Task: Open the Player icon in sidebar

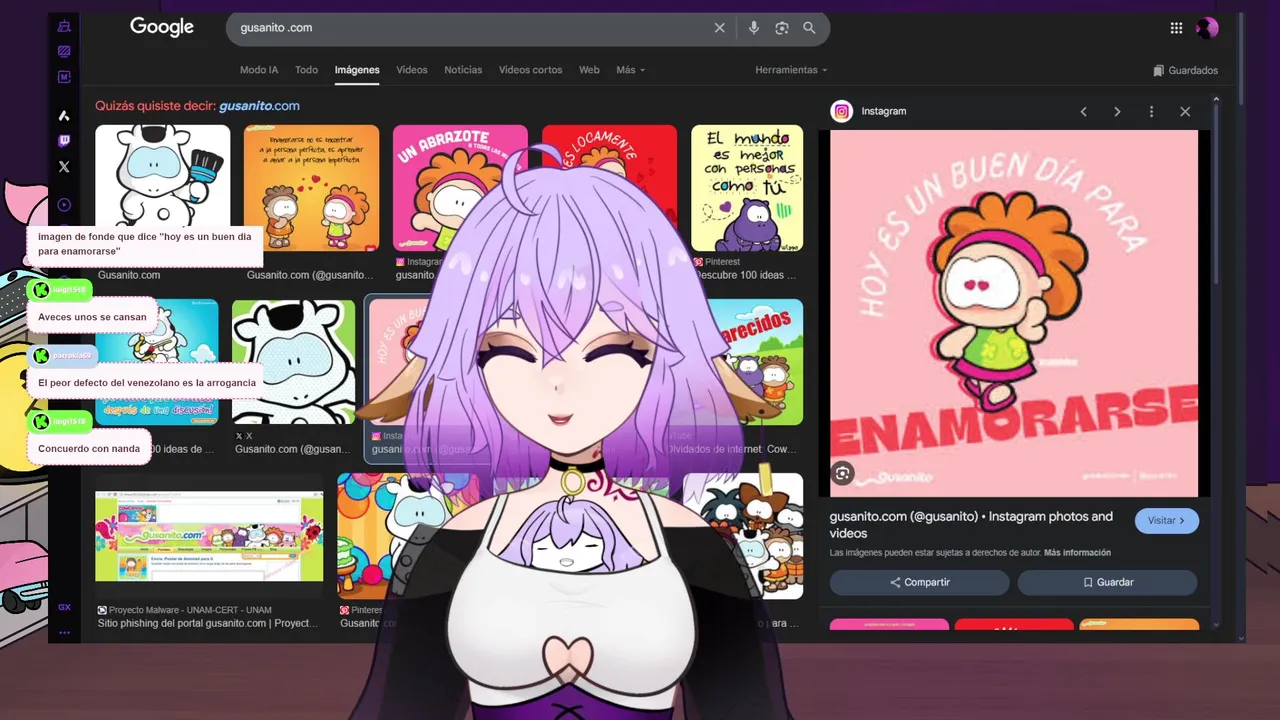Action: (x=64, y=205)
